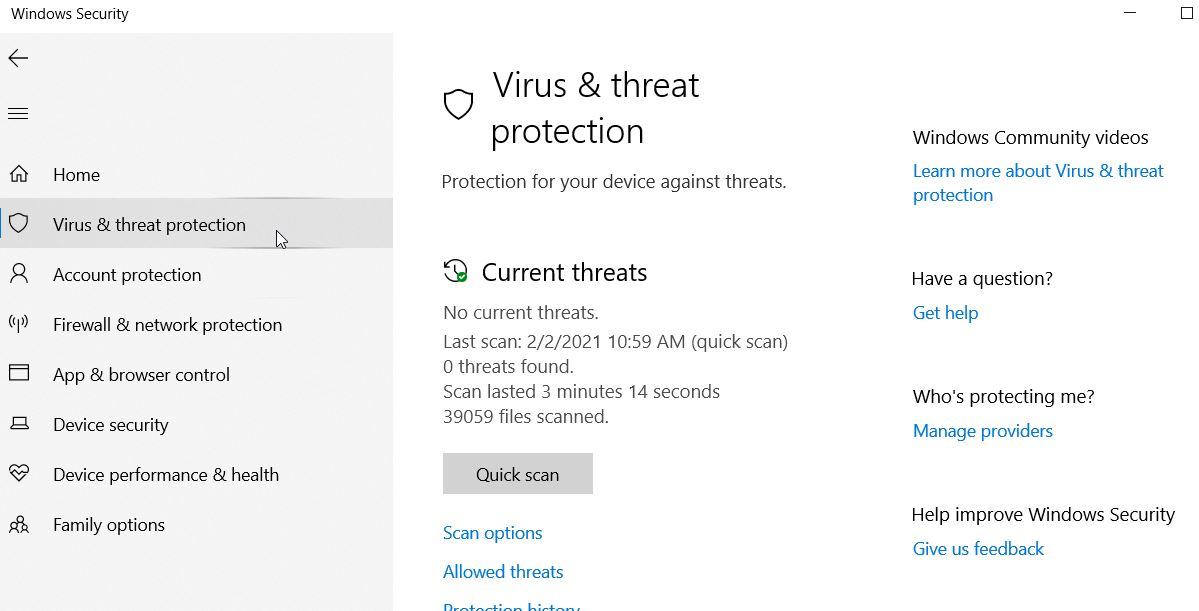Image resolution: width=1199 pixels, height=611 pixels.
Task: Click the App & browser control window icon
Action: pyautogui.click(x=19, y=373)
